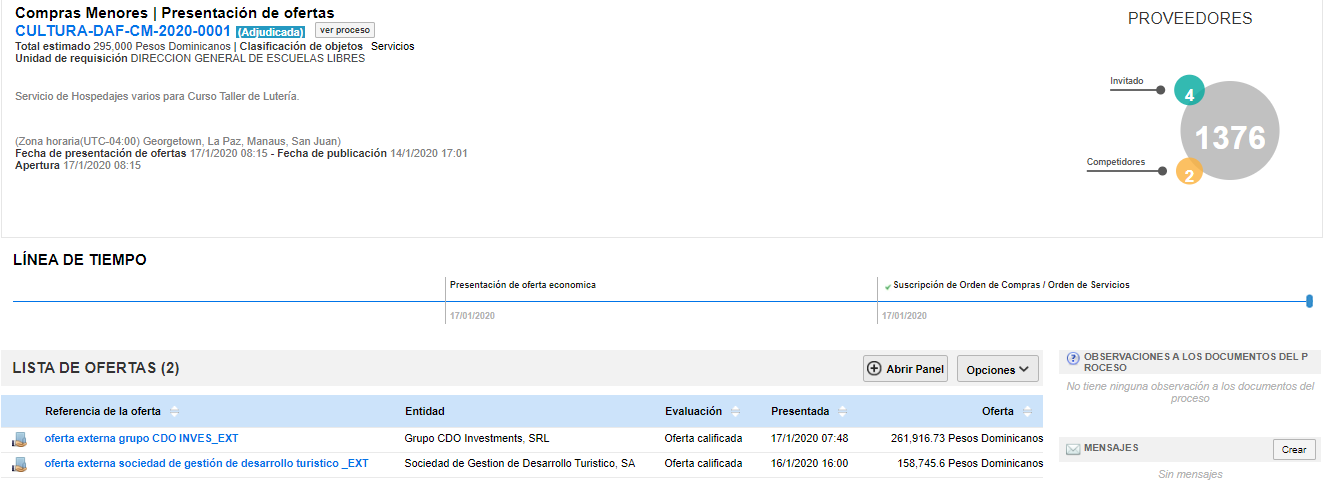Open oferta externa sociedad de gestión link
This screenshot has height=485, width=1336.
(206, 463)
